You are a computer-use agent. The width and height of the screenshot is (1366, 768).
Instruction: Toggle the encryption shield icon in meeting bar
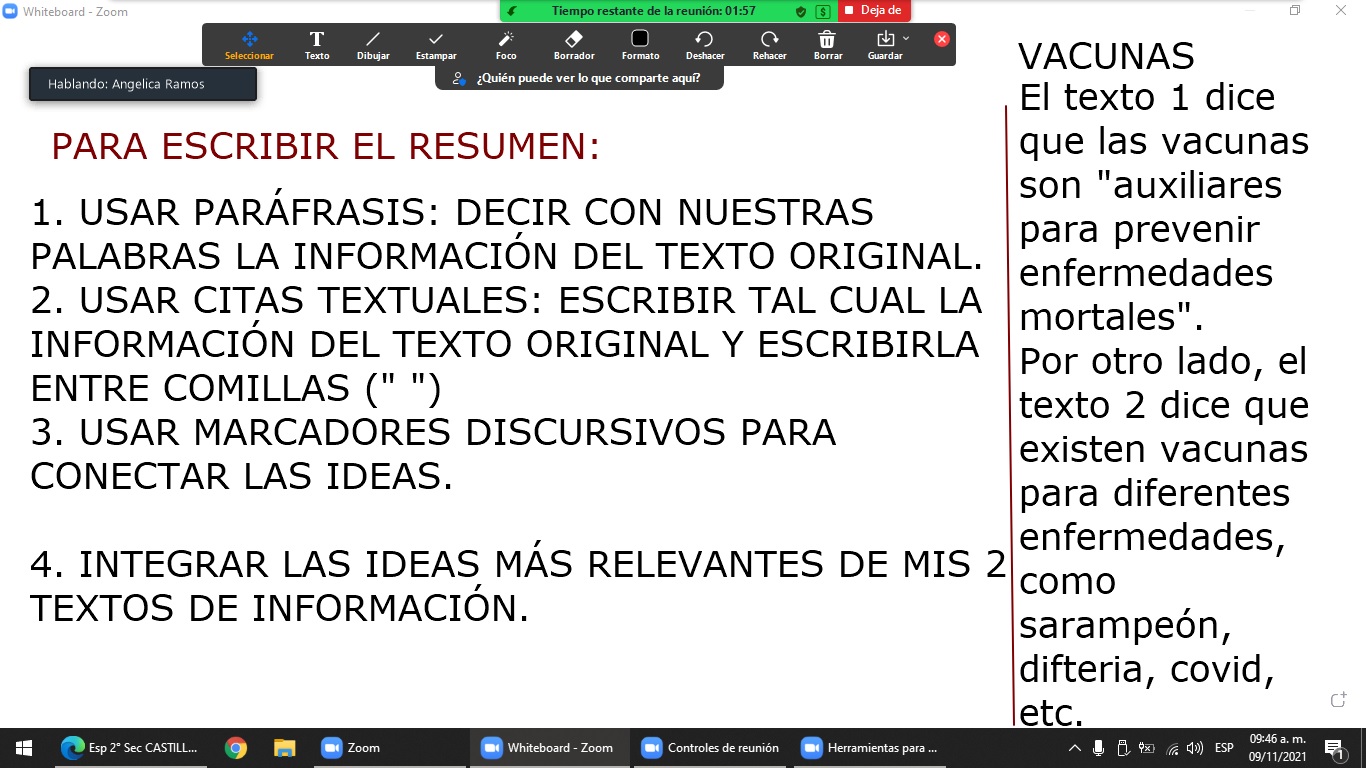coord(801,12)
